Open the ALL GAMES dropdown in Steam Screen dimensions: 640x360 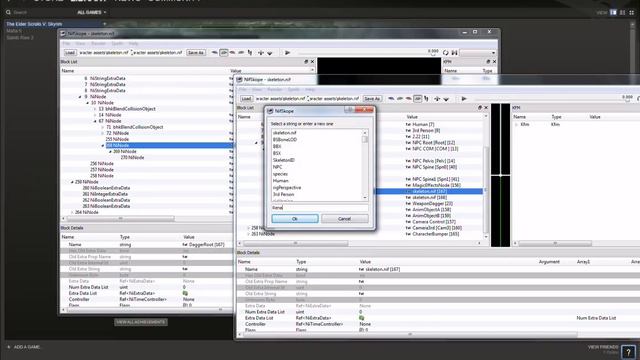click(91, 13)
